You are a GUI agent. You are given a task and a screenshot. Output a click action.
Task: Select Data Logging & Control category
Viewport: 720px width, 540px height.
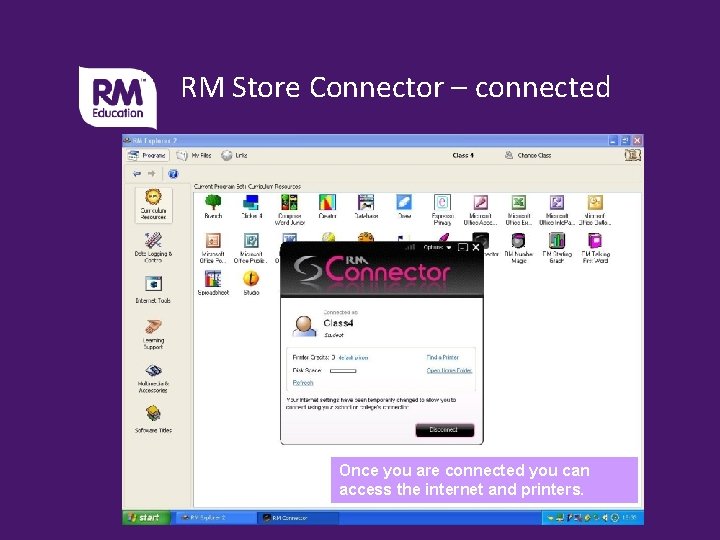(x=153, y=248)
